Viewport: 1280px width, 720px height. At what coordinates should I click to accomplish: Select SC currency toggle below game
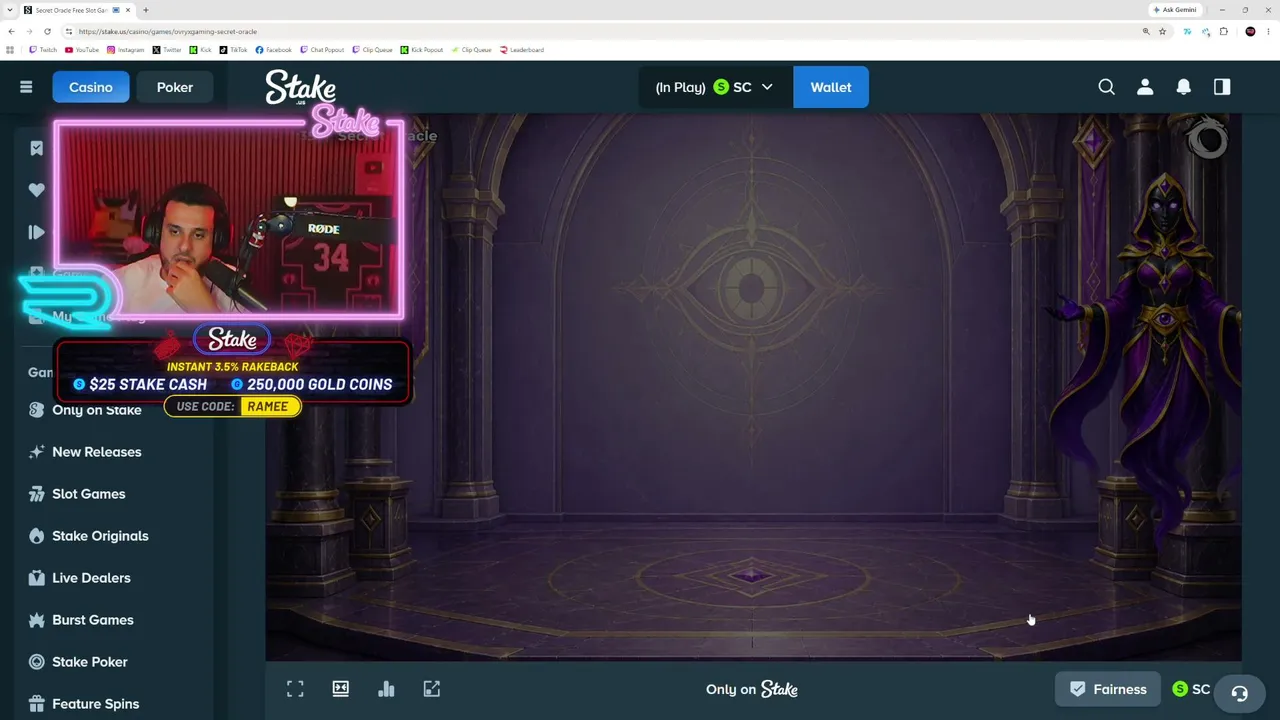pos(1191,689)
